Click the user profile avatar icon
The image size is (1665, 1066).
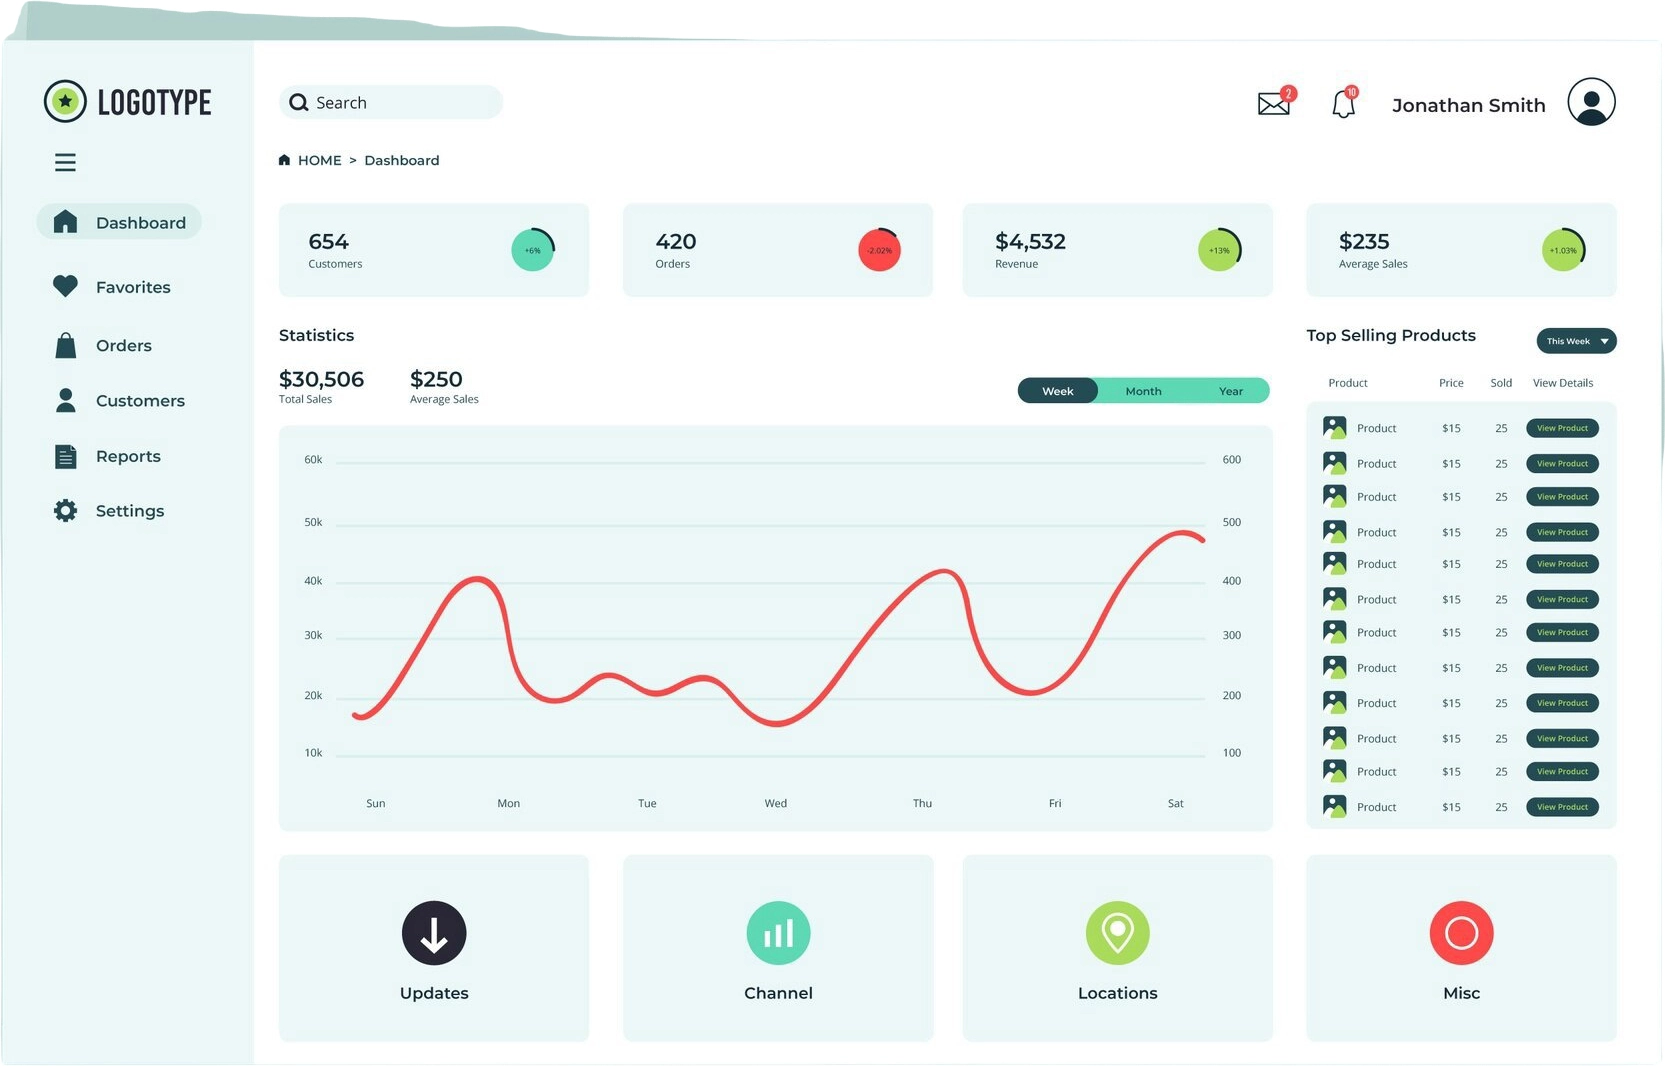tap(1591, 102)
